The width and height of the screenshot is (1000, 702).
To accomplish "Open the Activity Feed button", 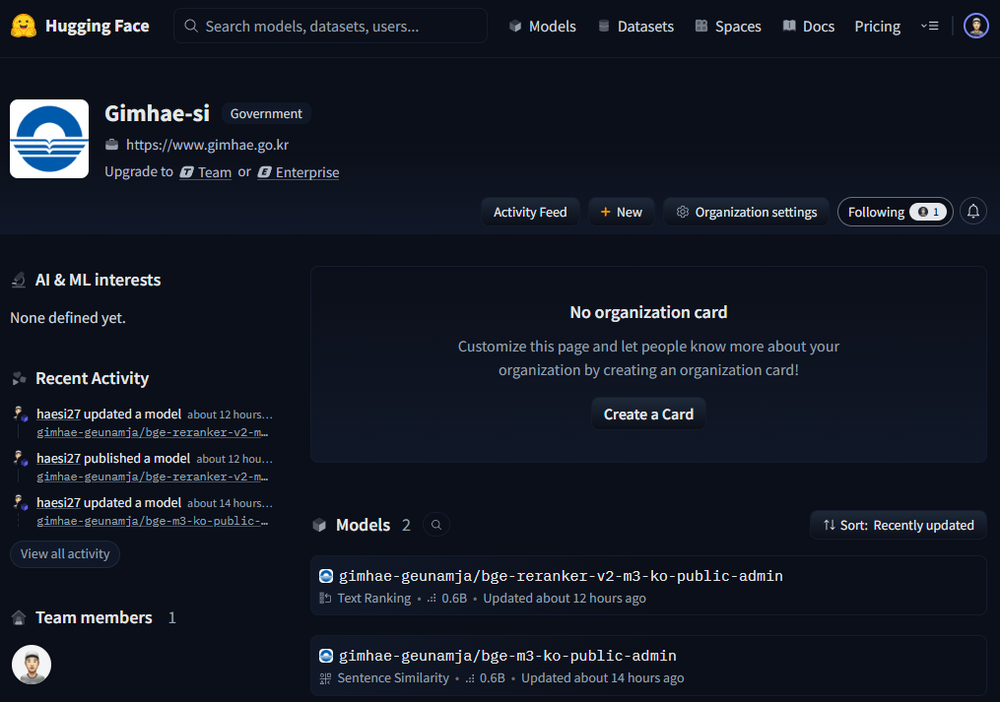I will 530,212.
